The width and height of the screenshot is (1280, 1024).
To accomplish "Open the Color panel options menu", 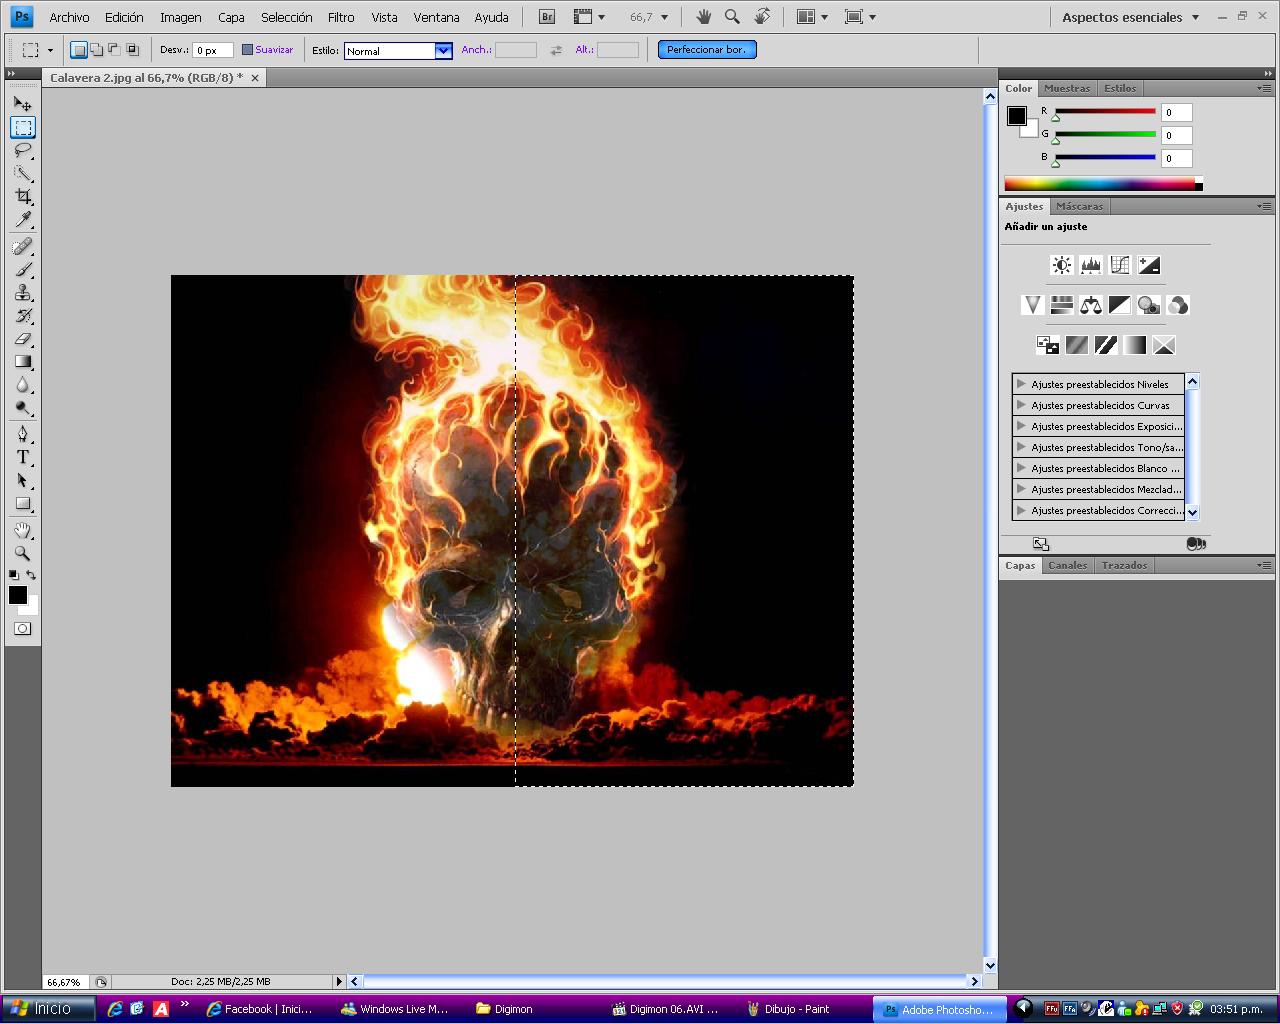I will click(1265, 88).
